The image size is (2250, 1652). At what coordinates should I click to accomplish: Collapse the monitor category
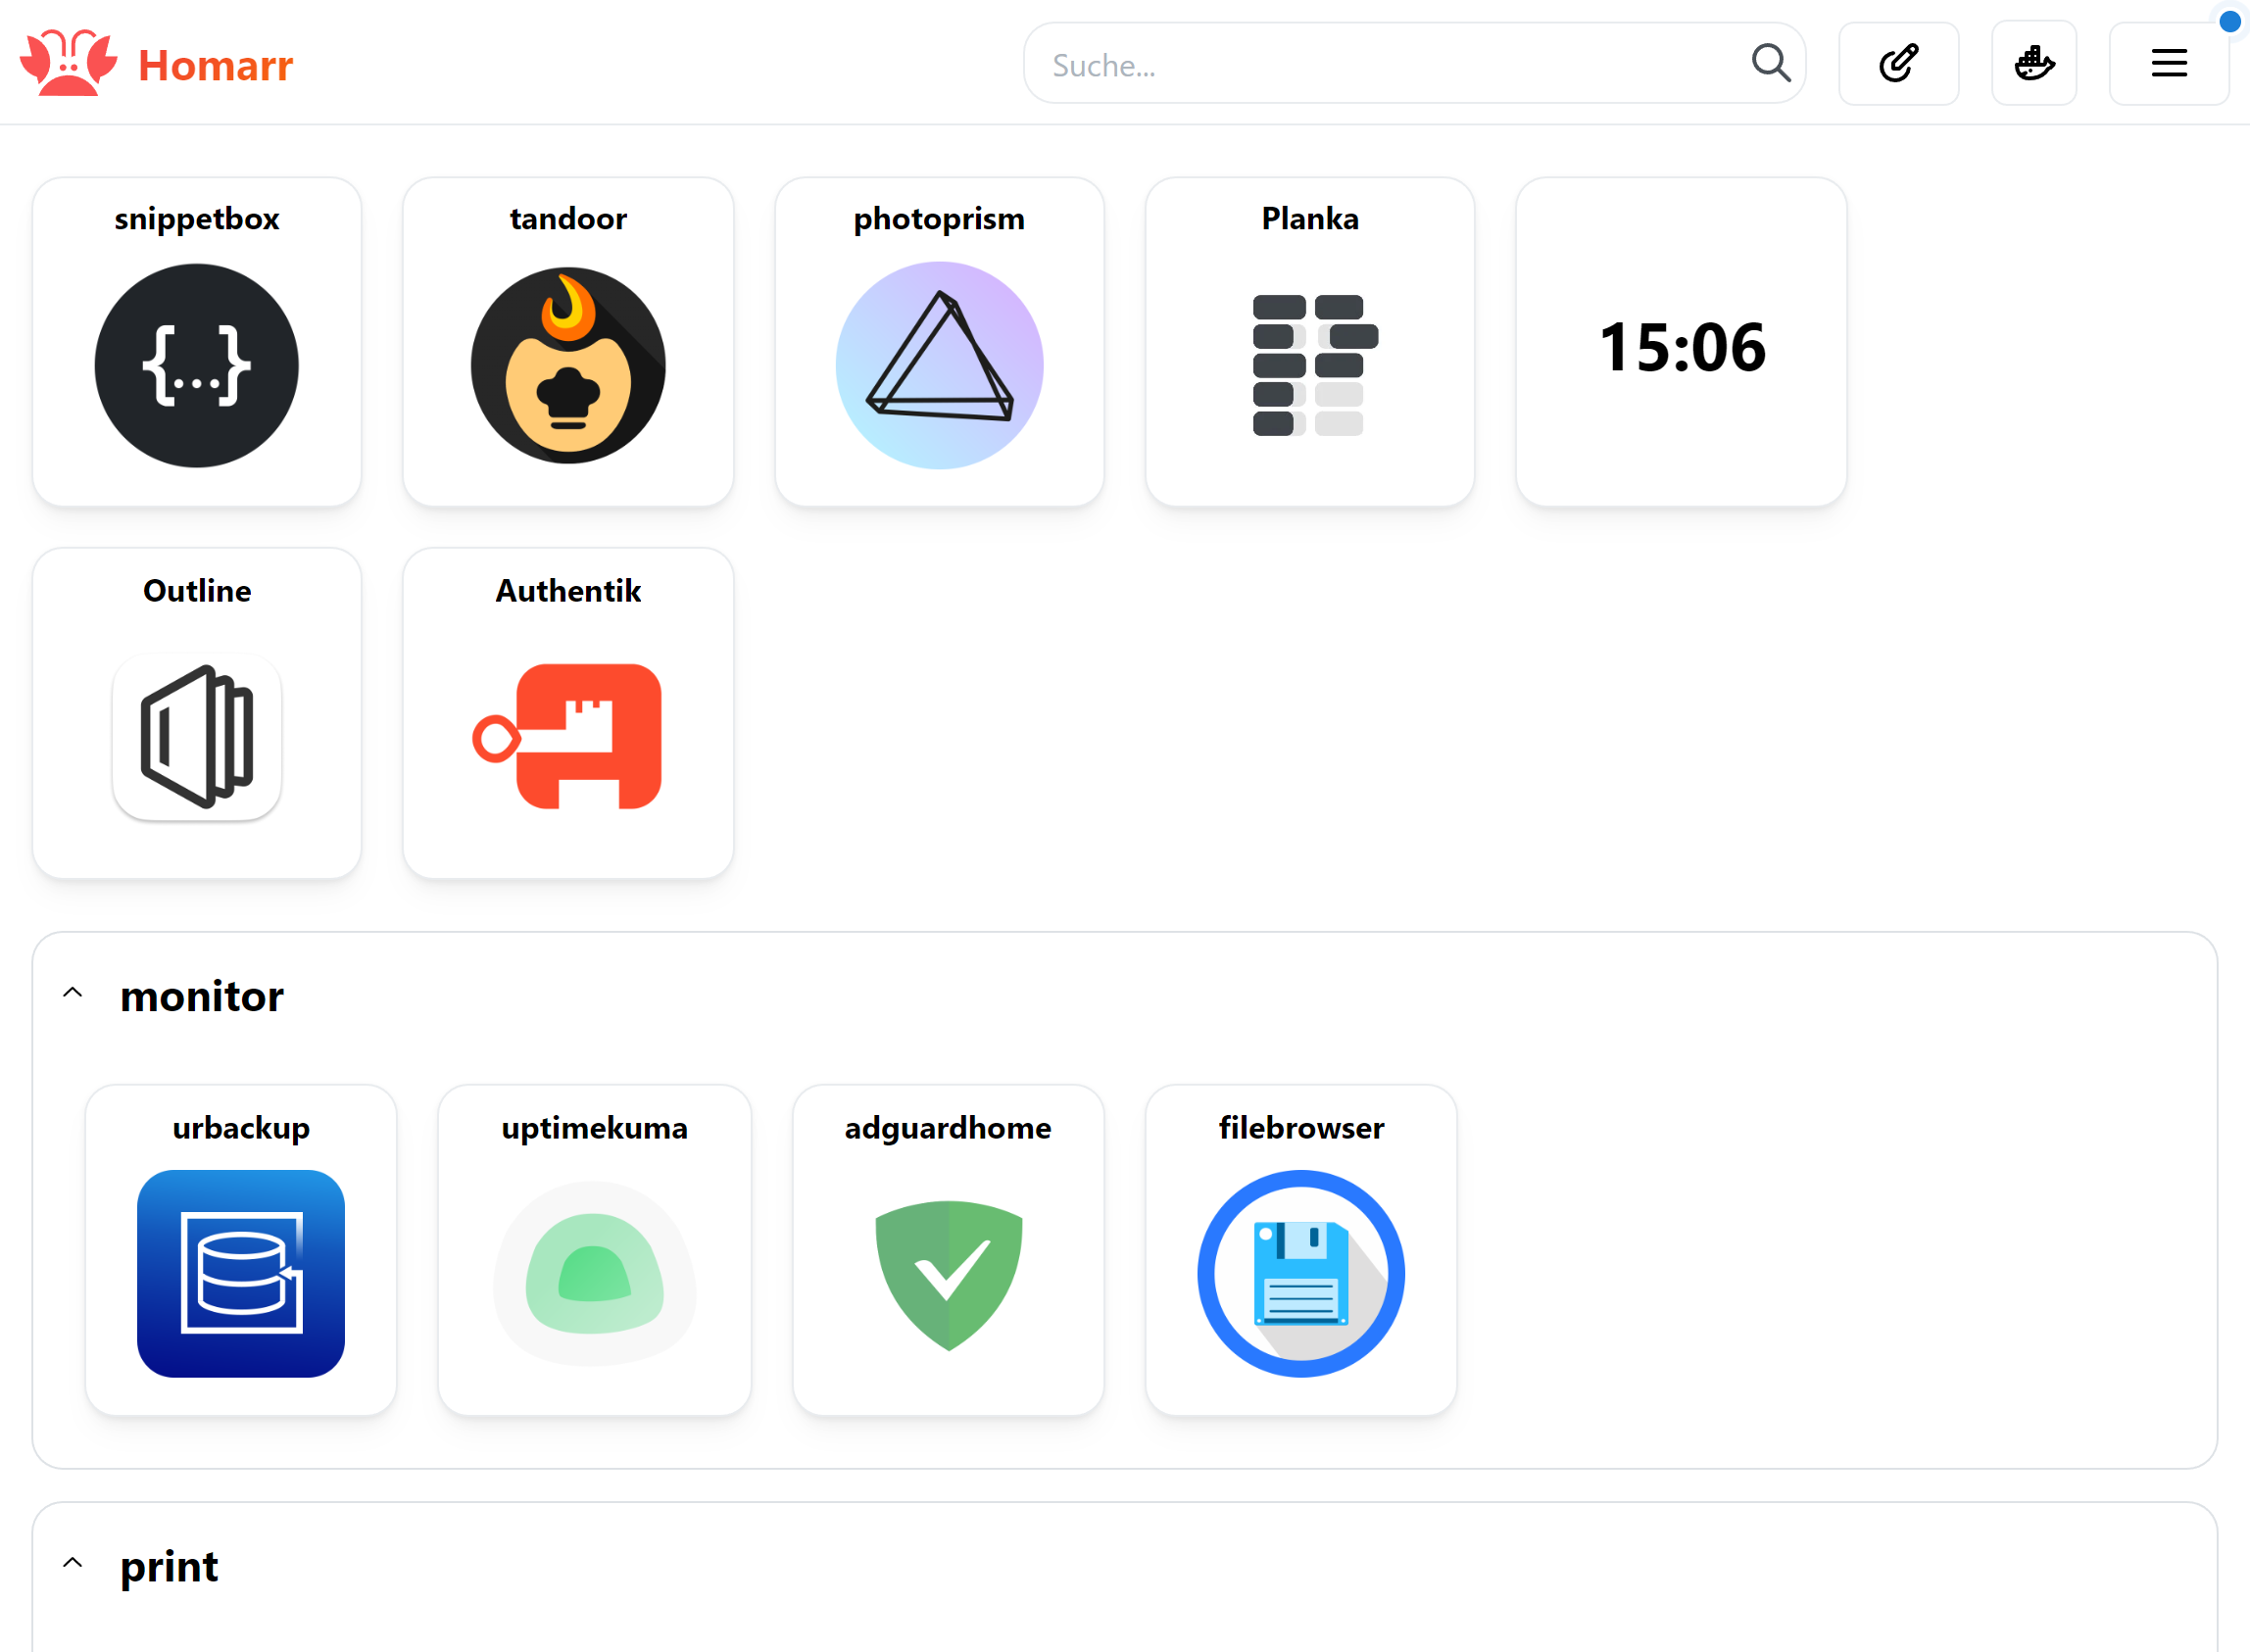click(72, 993)
